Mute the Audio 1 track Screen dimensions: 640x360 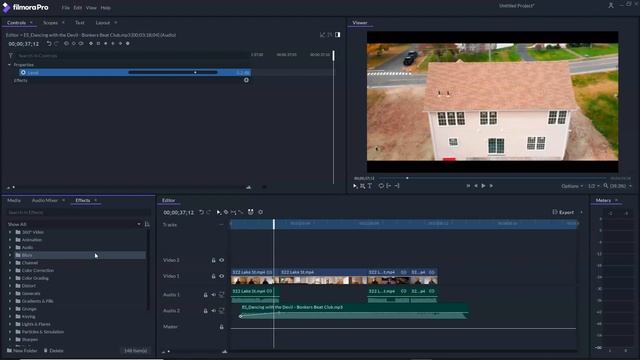pos(213,294)
